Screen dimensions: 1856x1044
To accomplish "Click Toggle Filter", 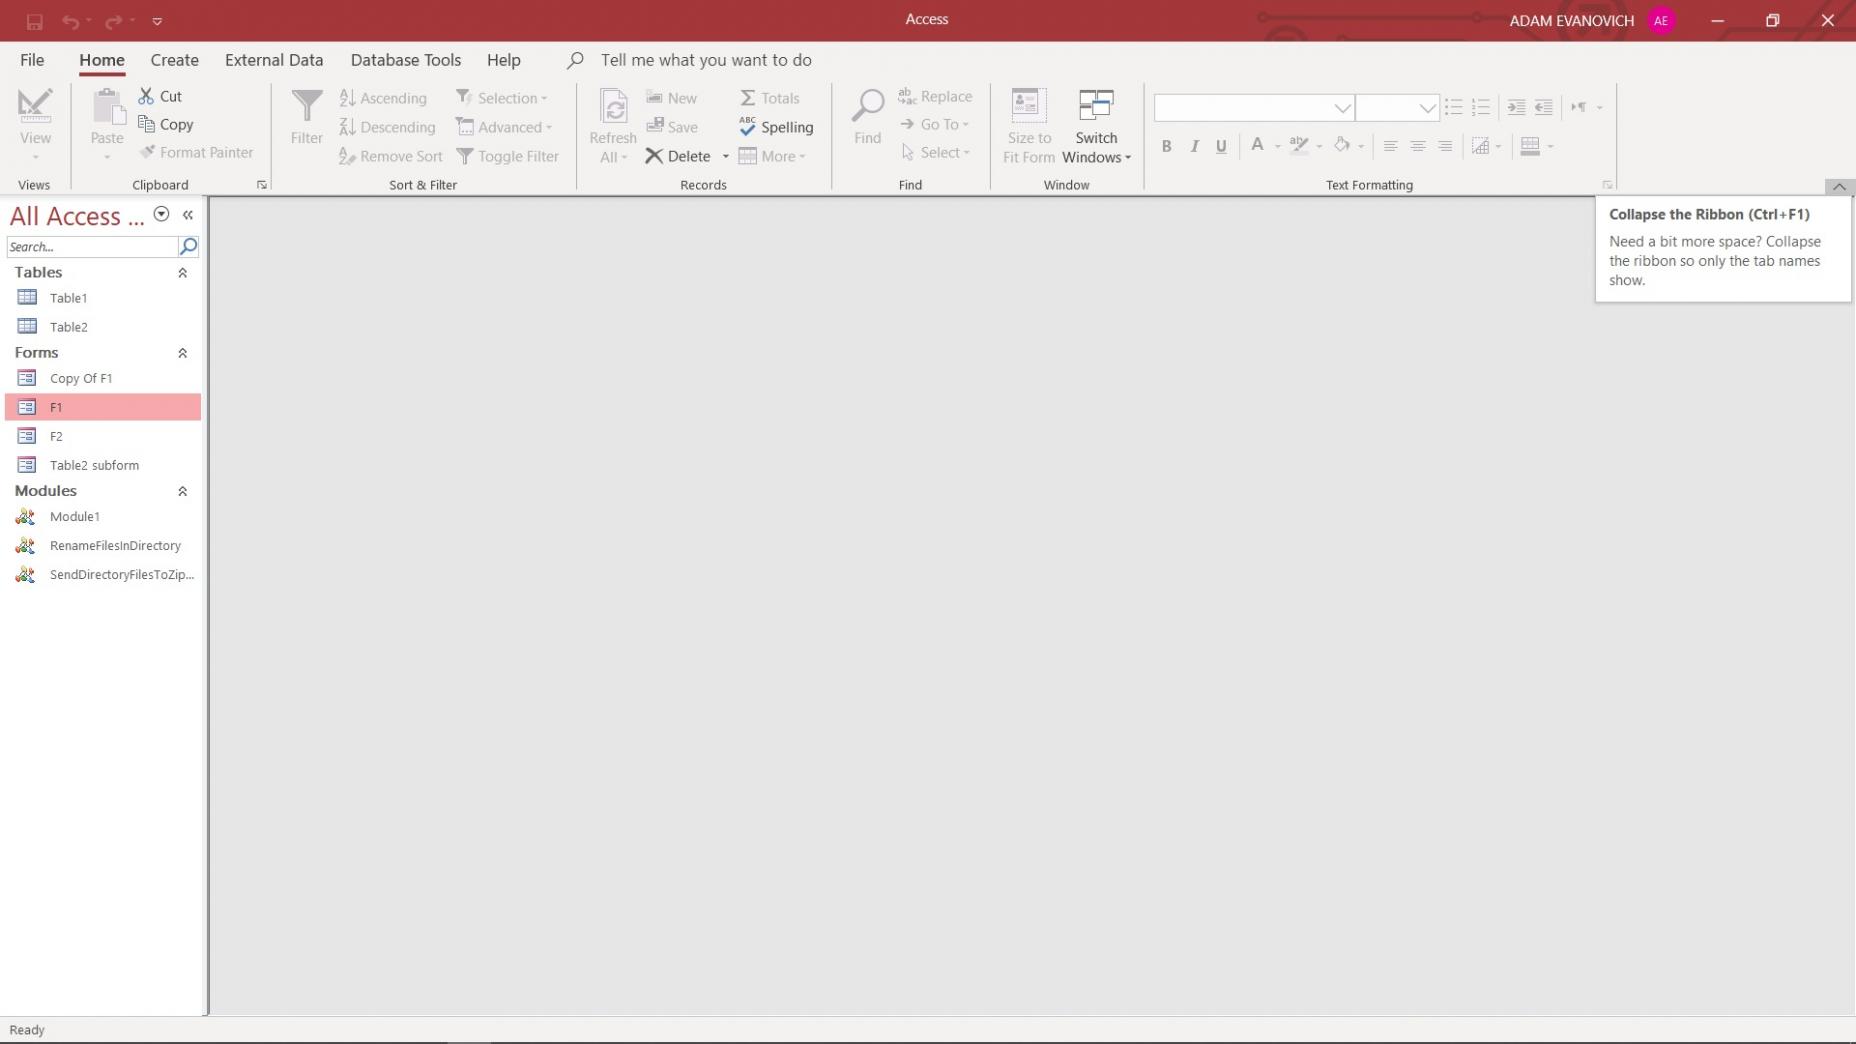I will point(508,156).
